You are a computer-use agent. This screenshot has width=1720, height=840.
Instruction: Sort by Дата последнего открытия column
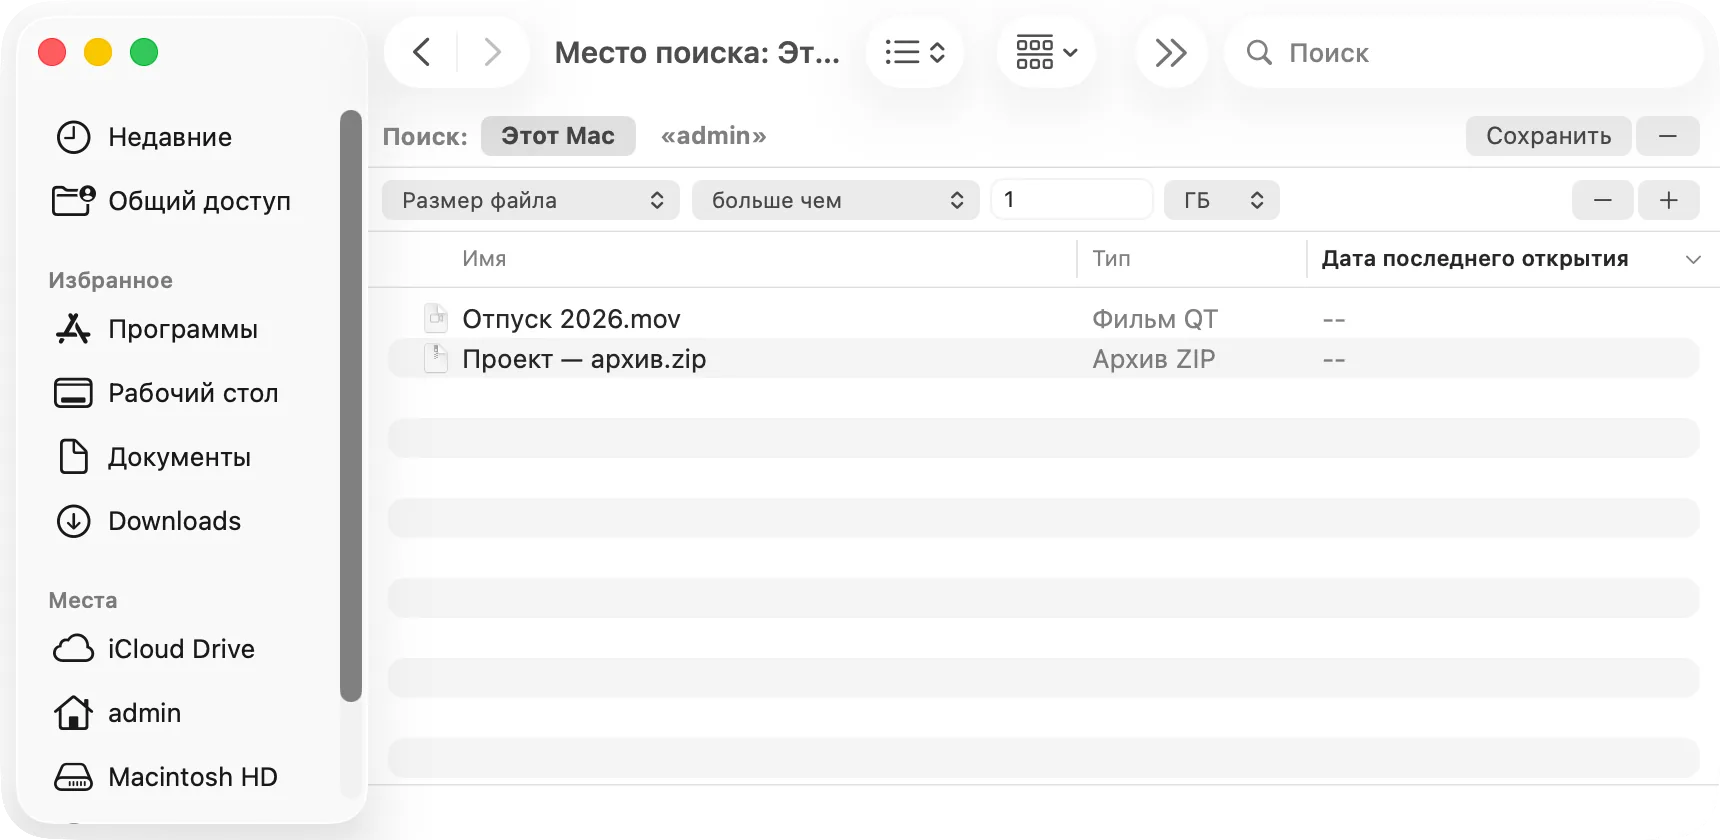[x=1475, y=259]
